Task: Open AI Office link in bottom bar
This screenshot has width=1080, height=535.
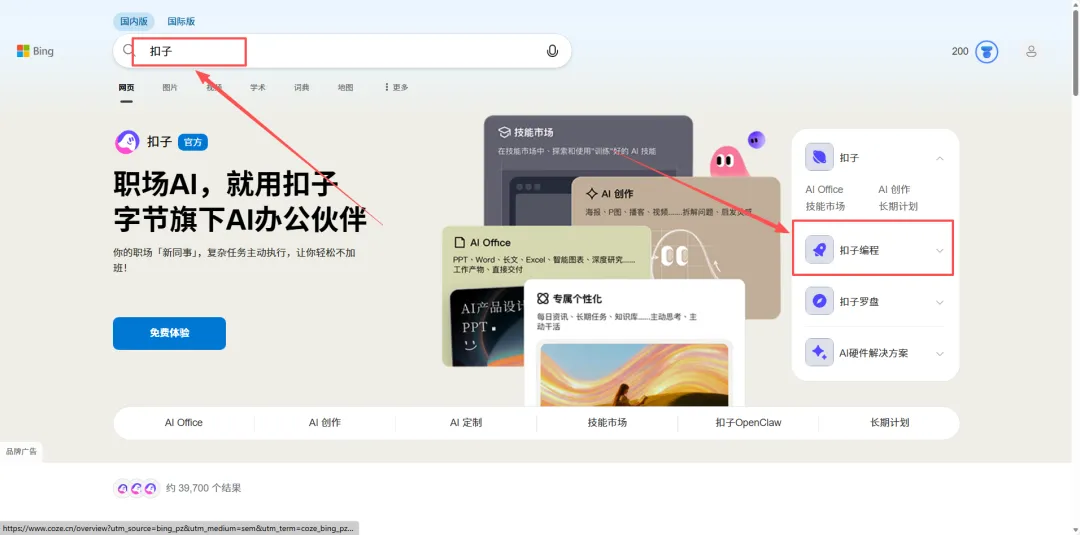Action: (184, 423)
